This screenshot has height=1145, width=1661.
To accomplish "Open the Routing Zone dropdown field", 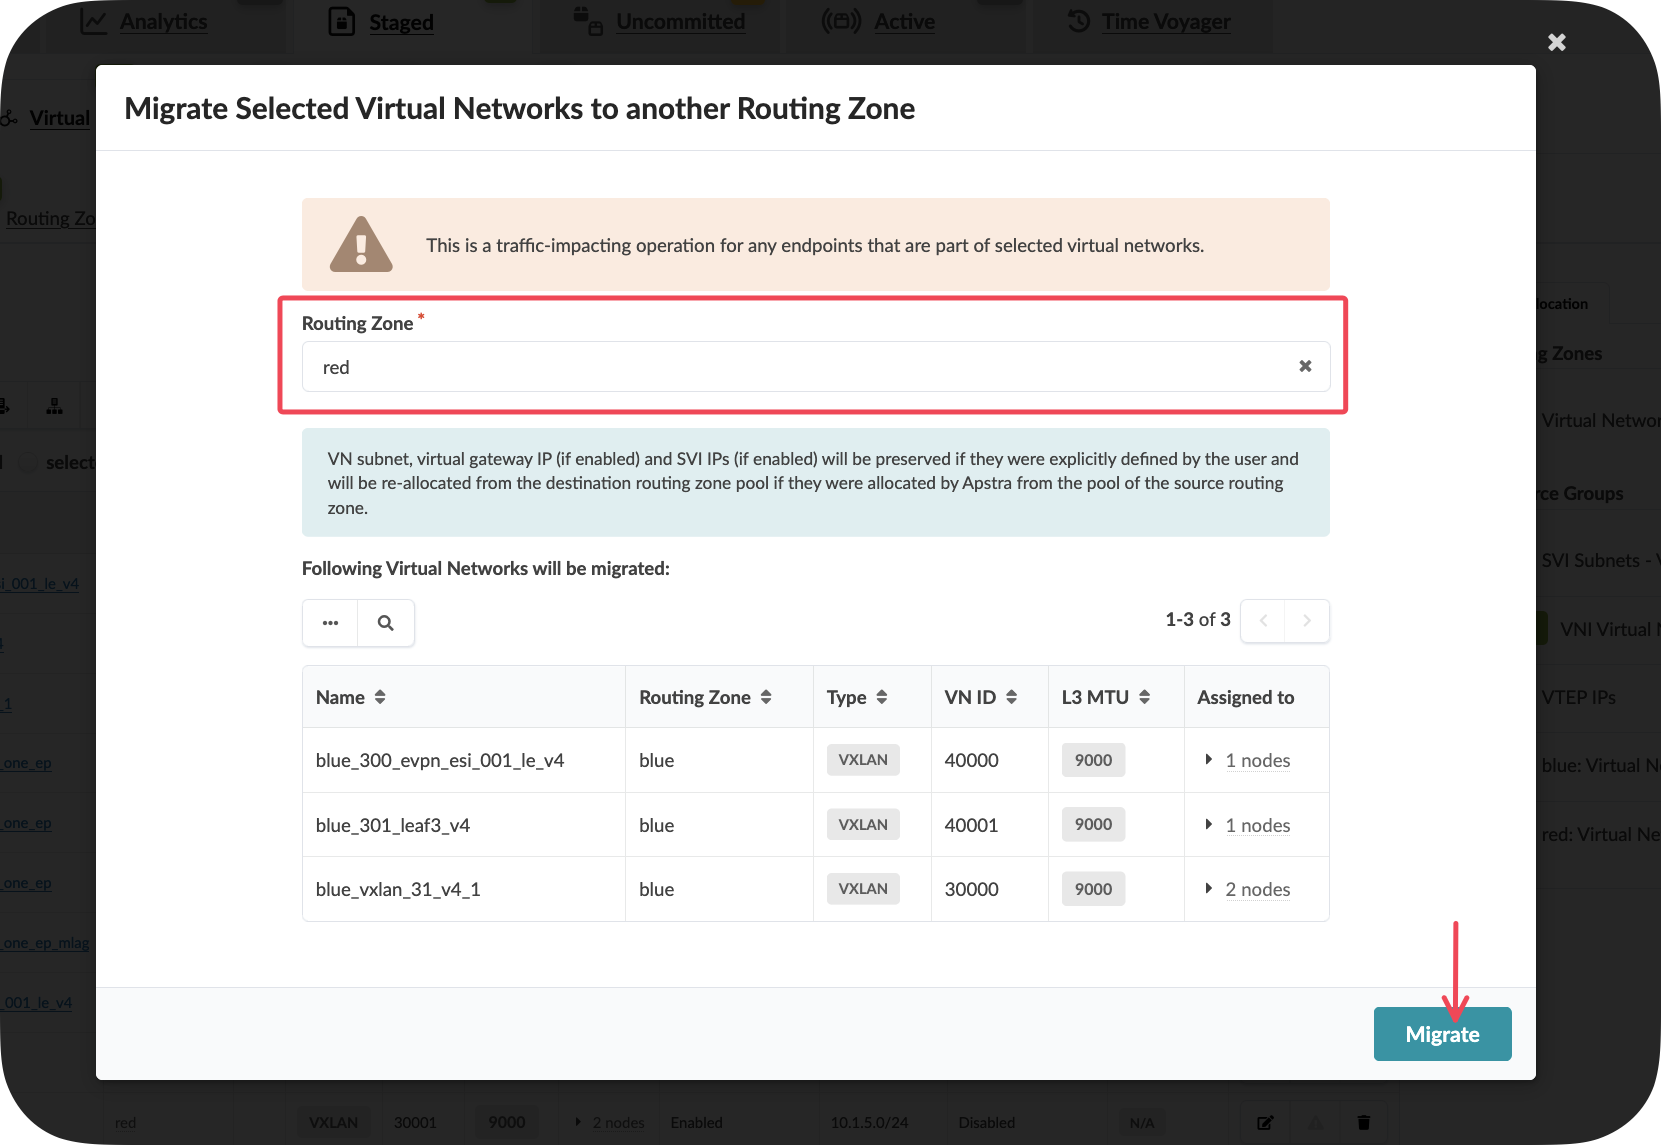I will coord(800,367).
